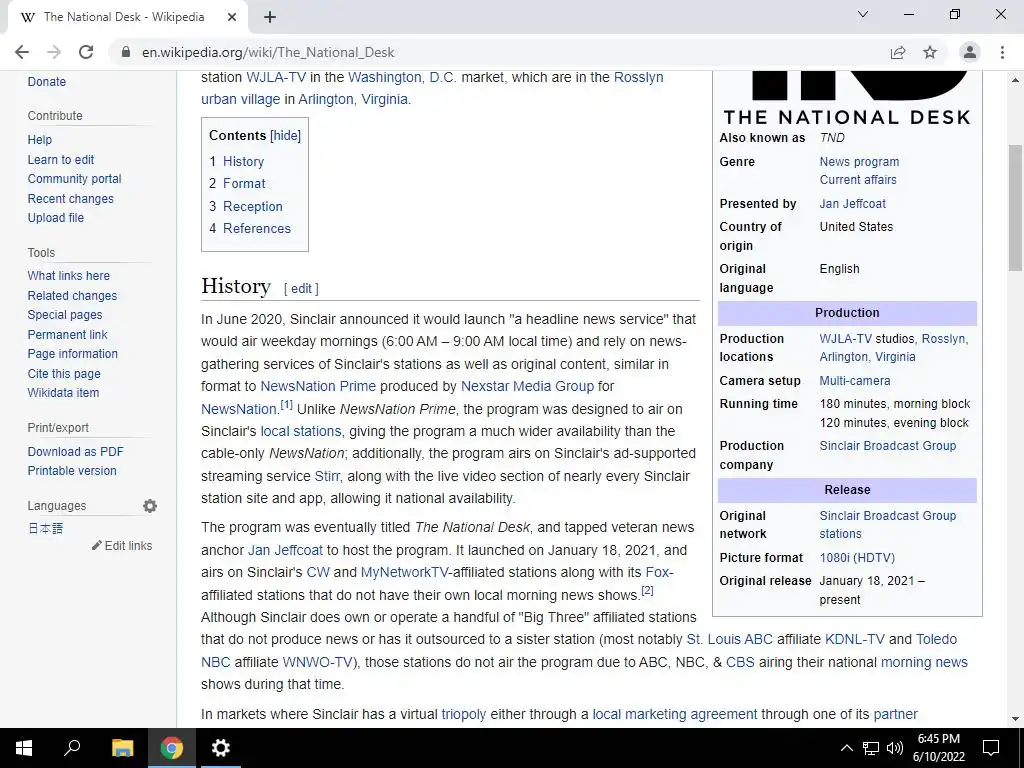The height and width of the screenshot is (768, 1024).
Task: Switch to the Japanese language version
Action: (x=45, y=528)
